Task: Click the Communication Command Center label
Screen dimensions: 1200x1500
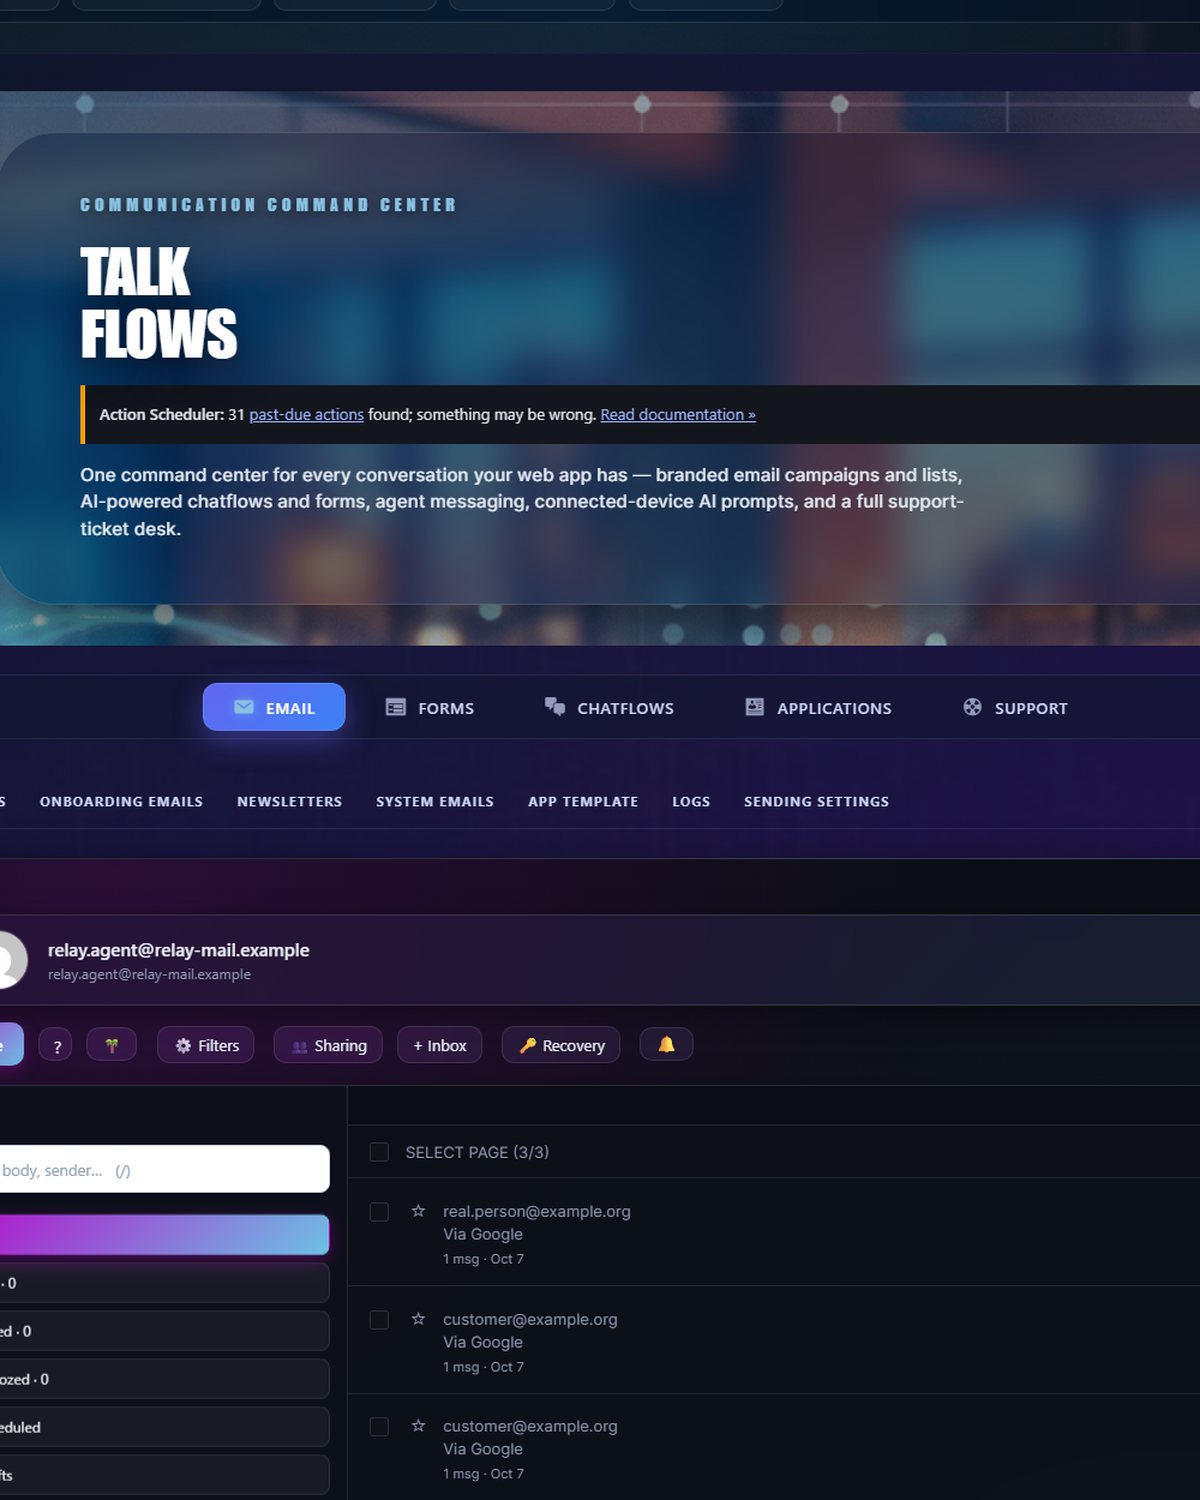Action: (268, 205)
